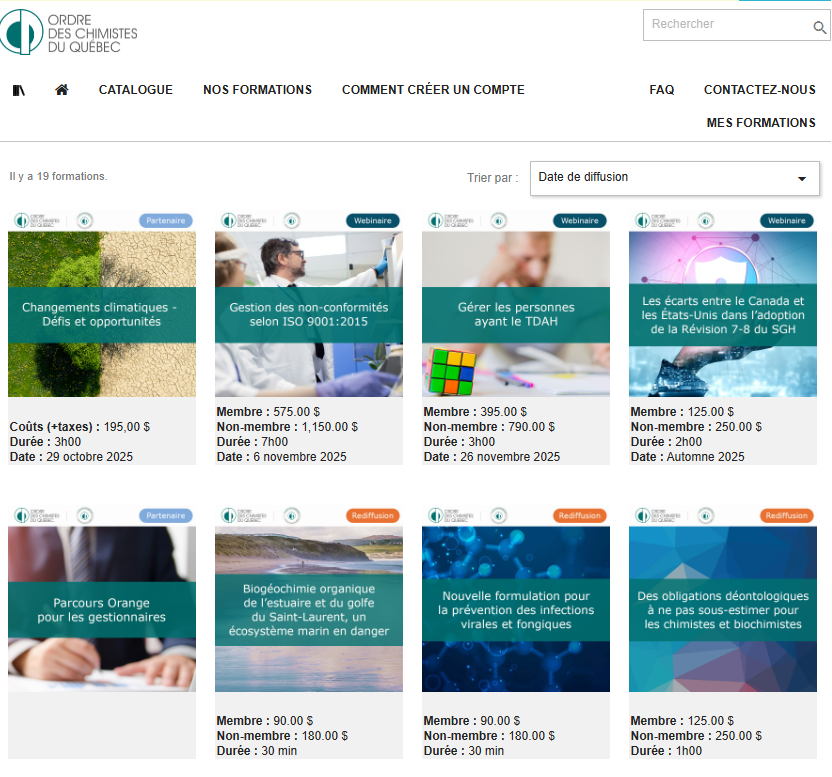Open Gérer les personnes ayant le TDAH course
This screenshot has width=832, height=777.
515,315
